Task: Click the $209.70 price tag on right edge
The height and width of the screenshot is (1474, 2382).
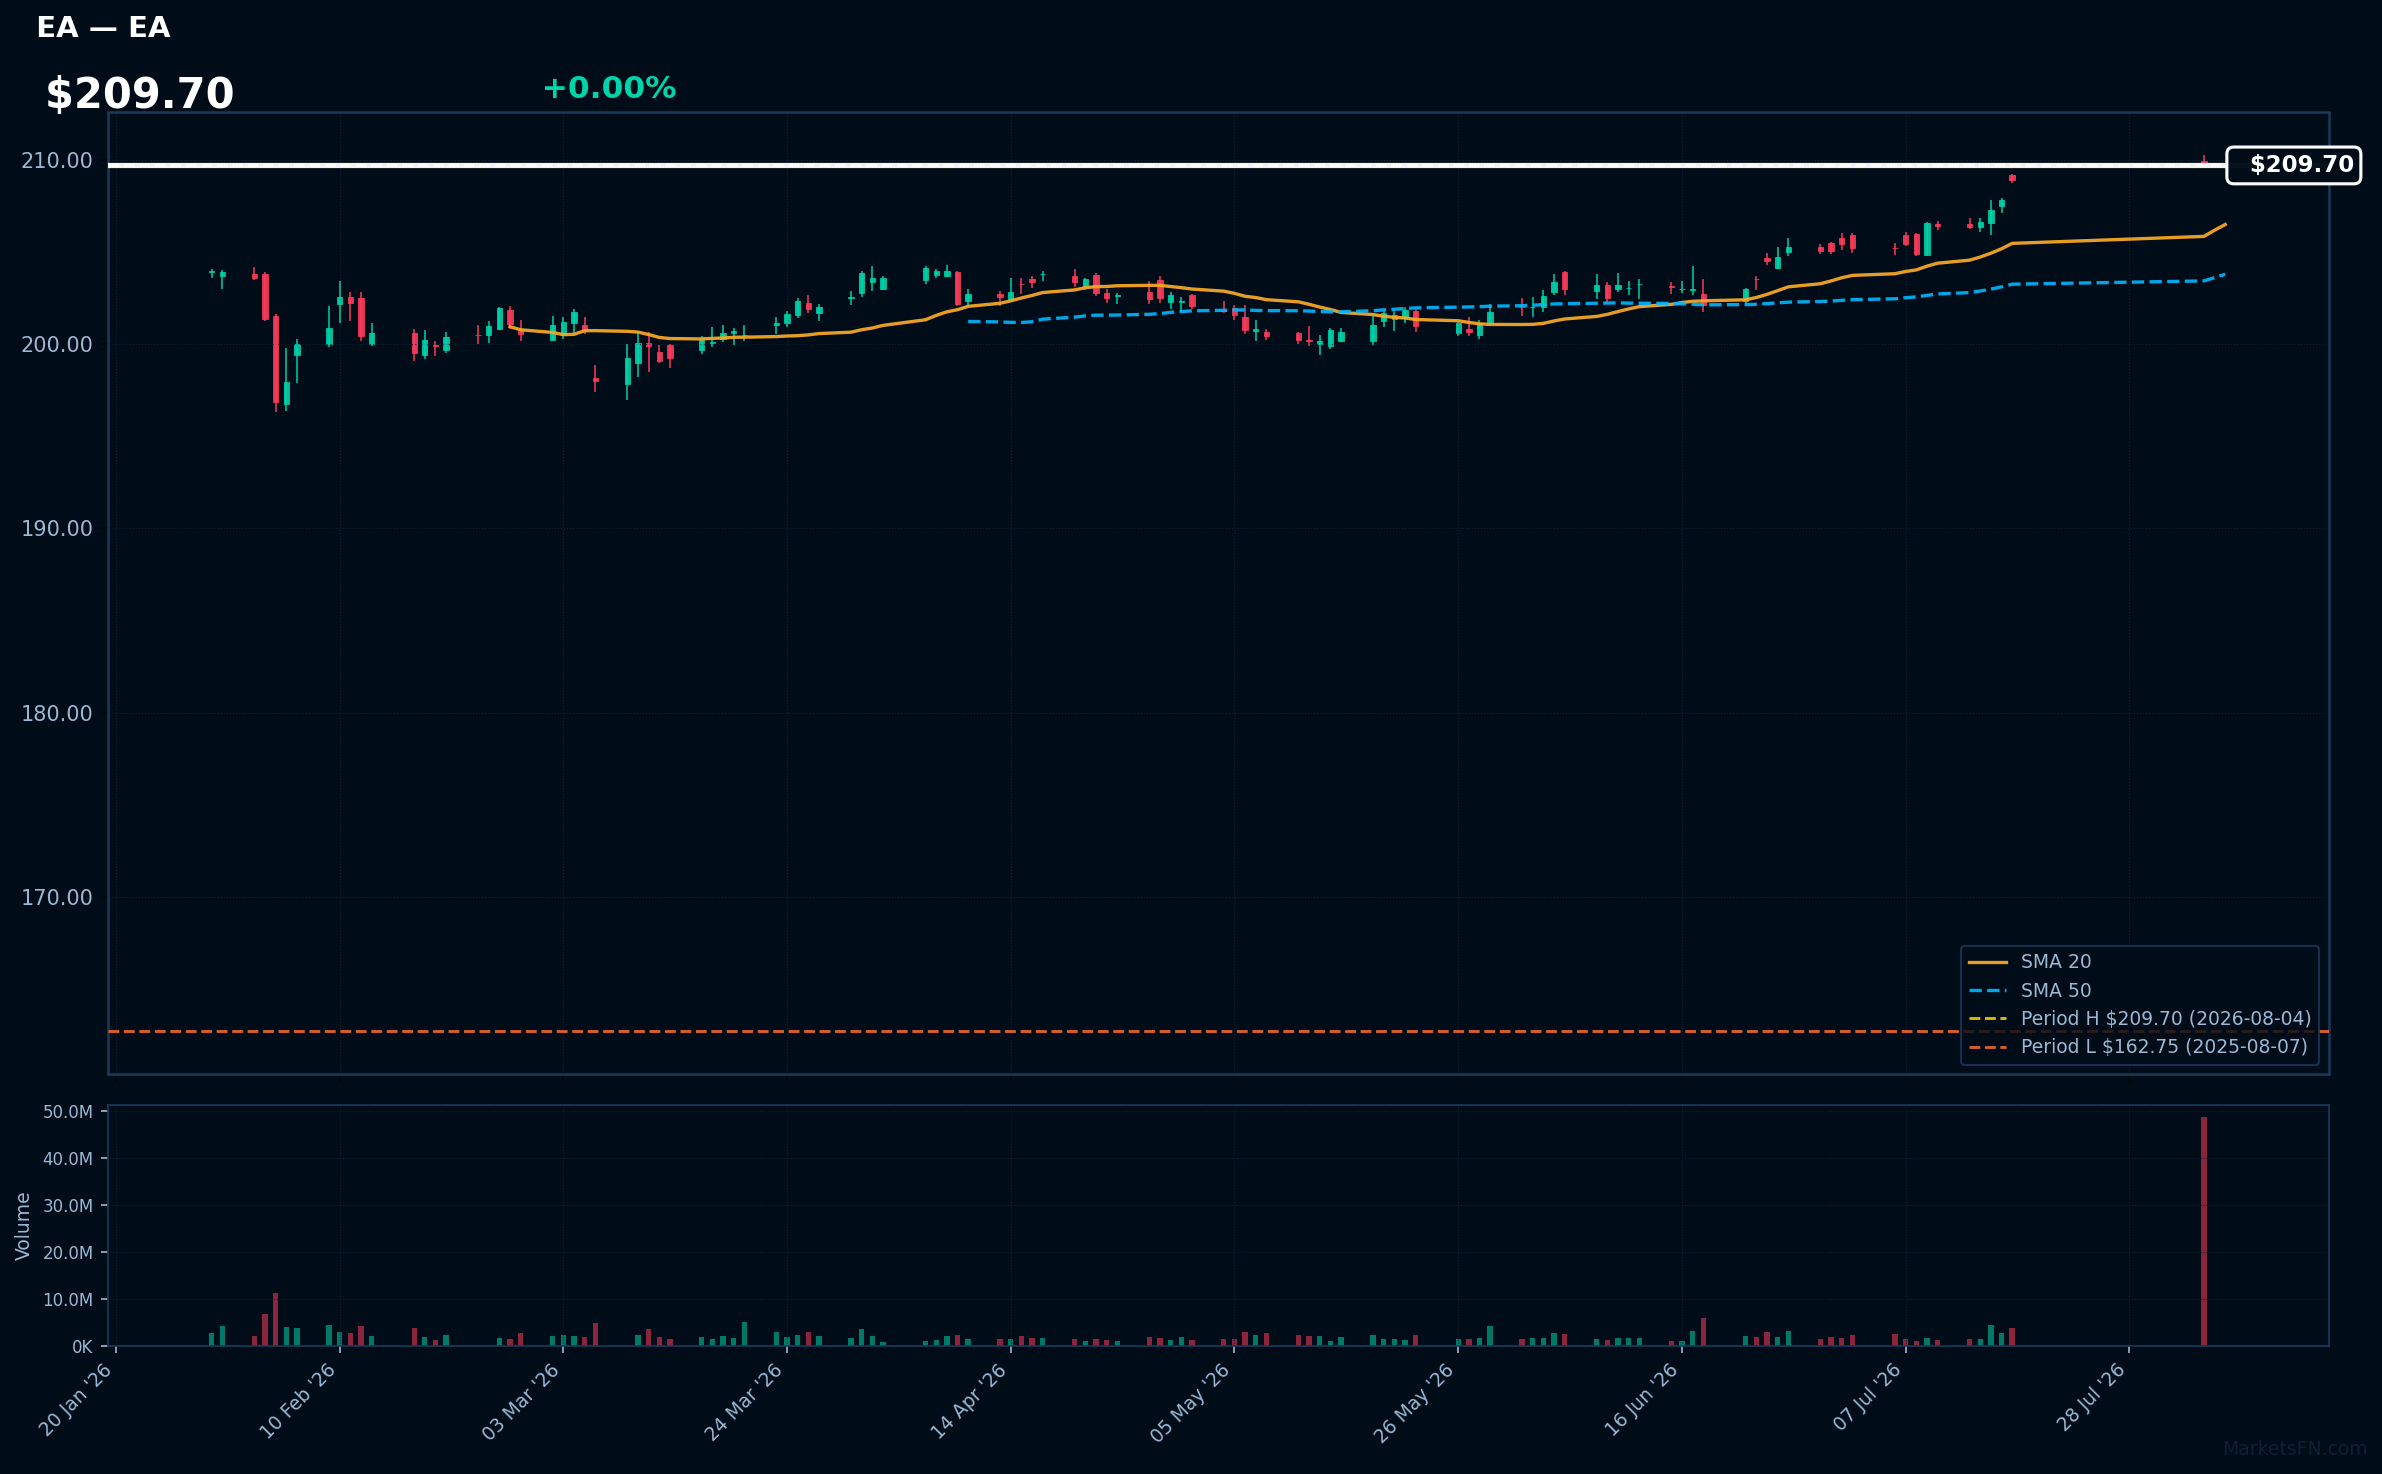Action: [2293, 165]
